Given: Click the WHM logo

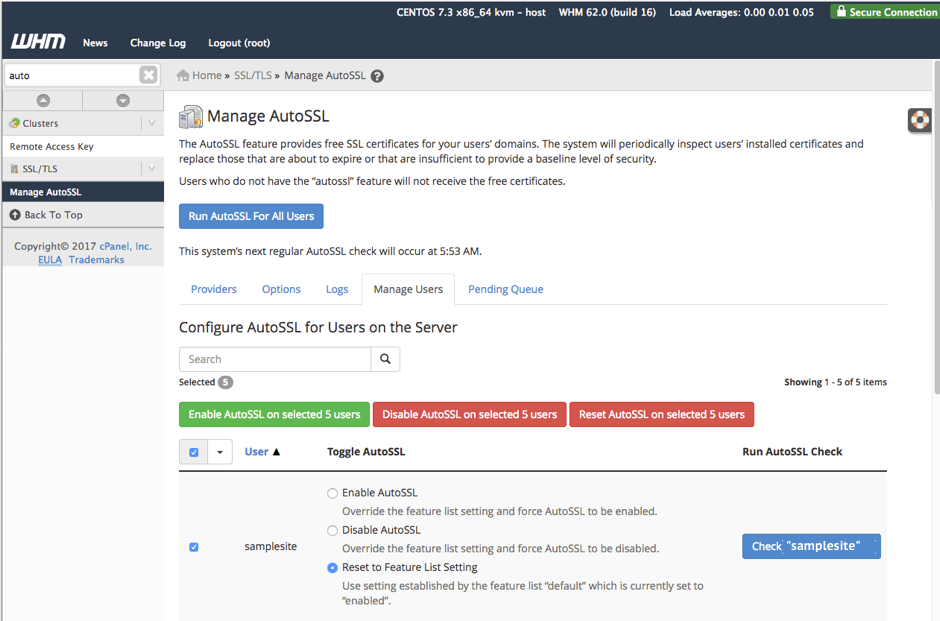Looking at the screenshot, I should coord(38,42).
